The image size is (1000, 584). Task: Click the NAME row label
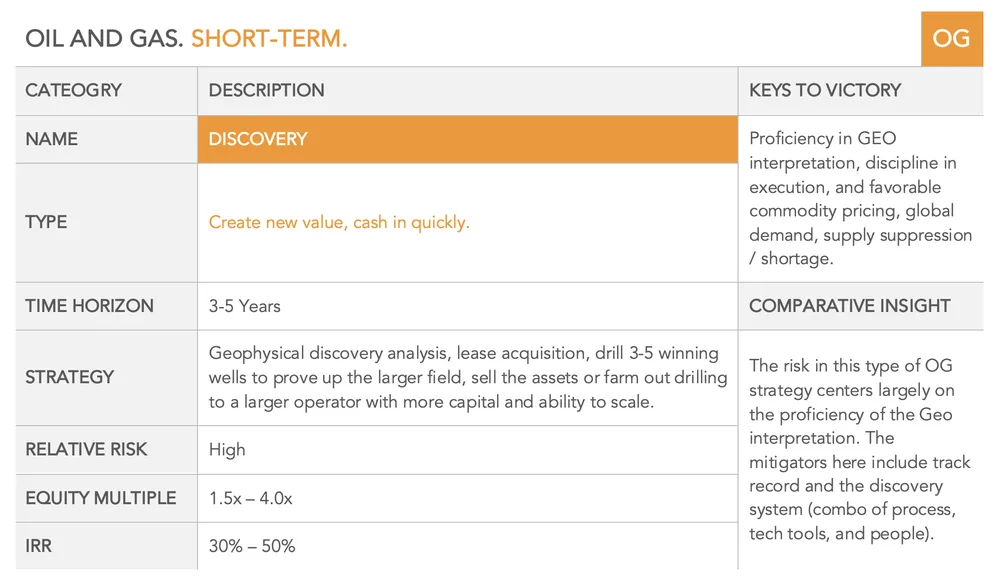(x=52, y=139)
